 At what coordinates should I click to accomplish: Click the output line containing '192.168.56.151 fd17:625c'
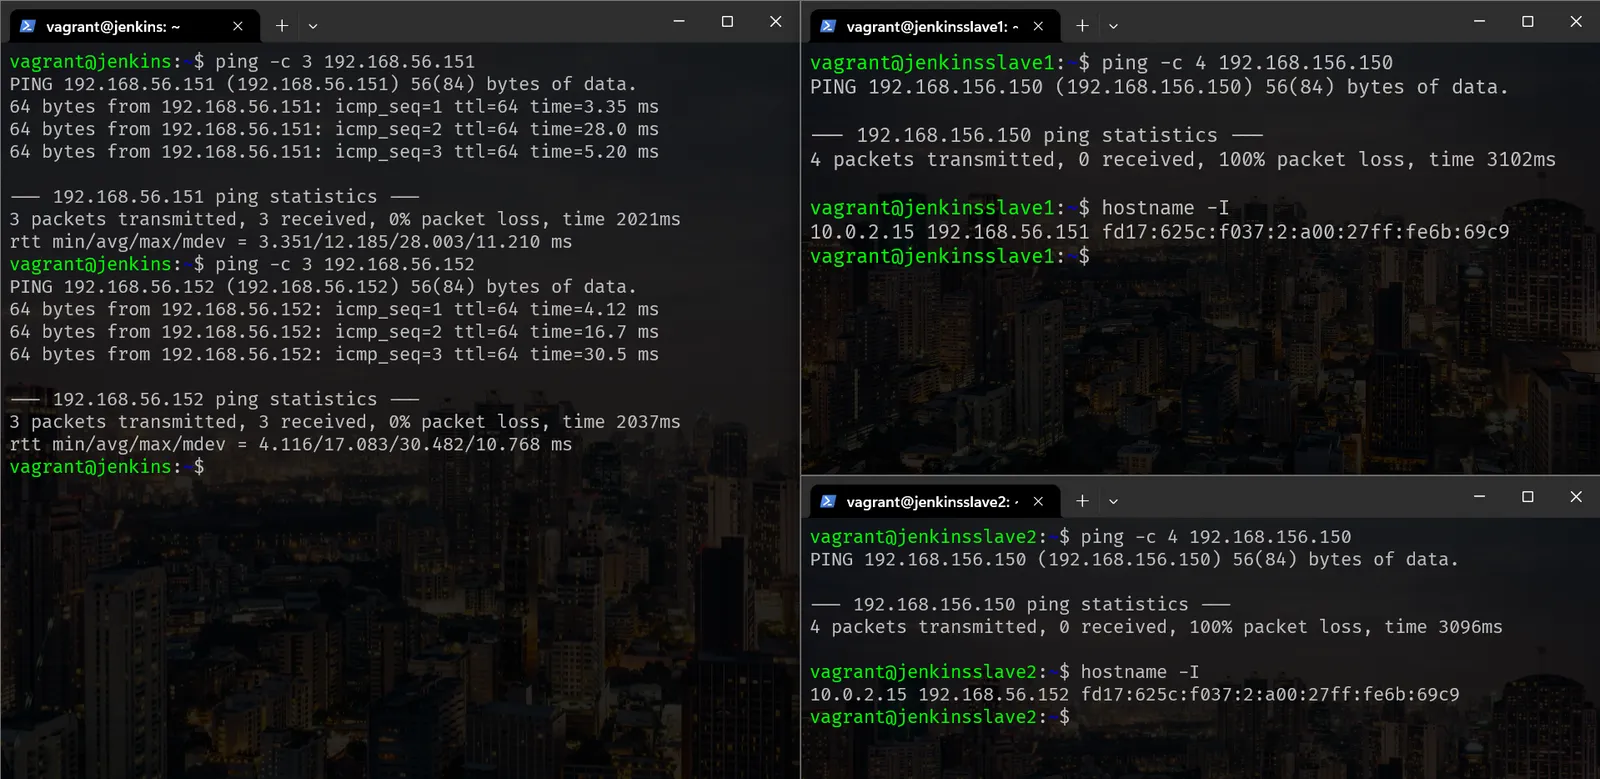(x=1160, y=232)
